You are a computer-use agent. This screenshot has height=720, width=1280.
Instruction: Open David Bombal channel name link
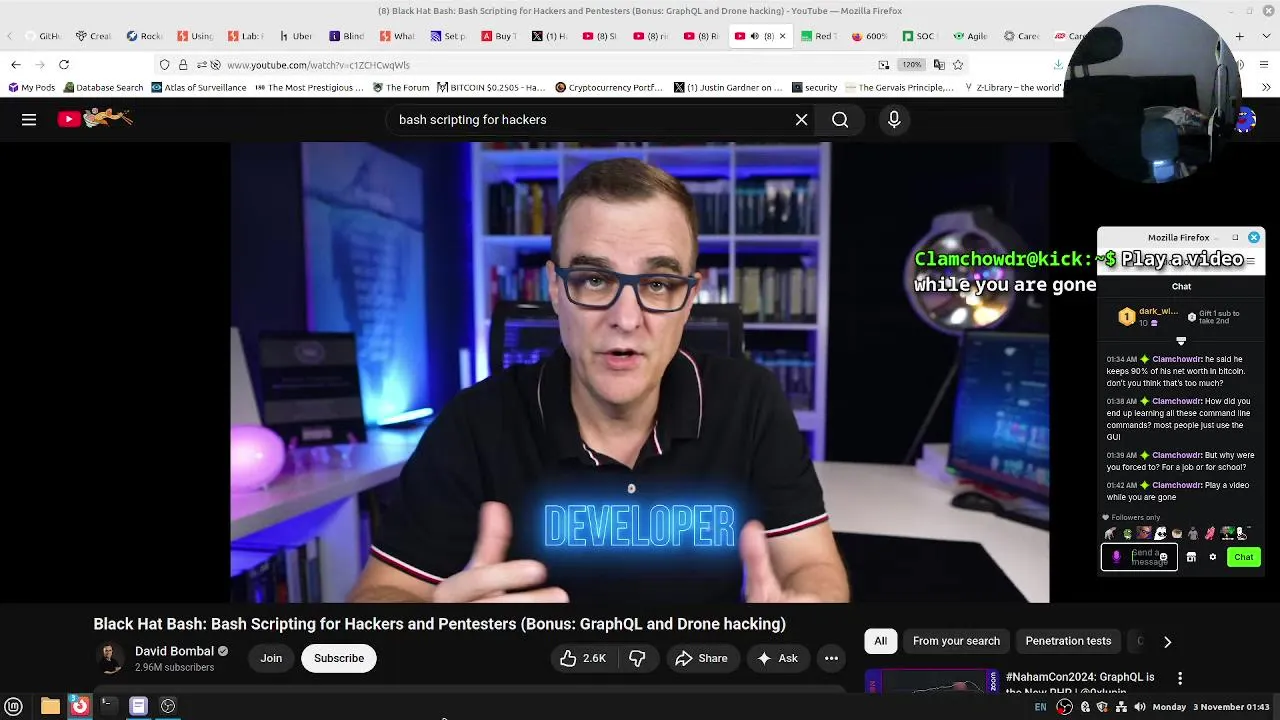point(174,651)
